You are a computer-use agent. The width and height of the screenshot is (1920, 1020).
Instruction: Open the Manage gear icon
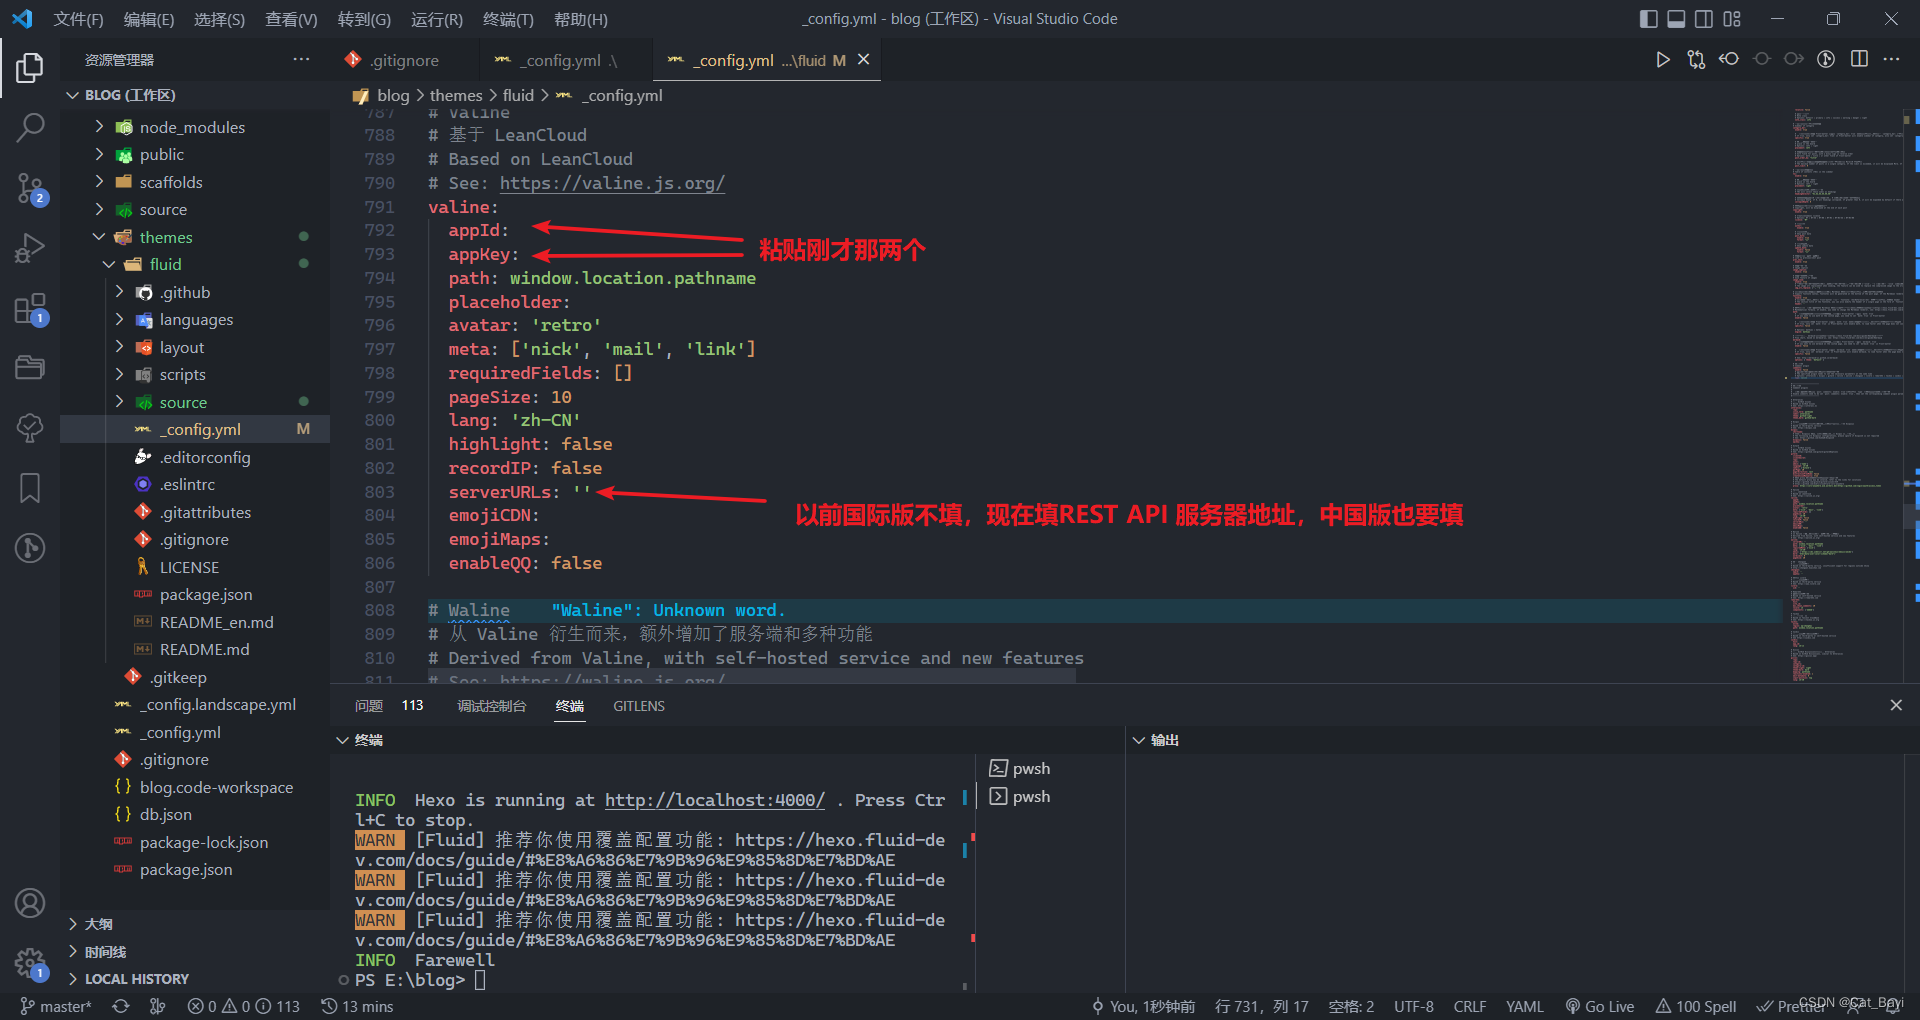30,964
